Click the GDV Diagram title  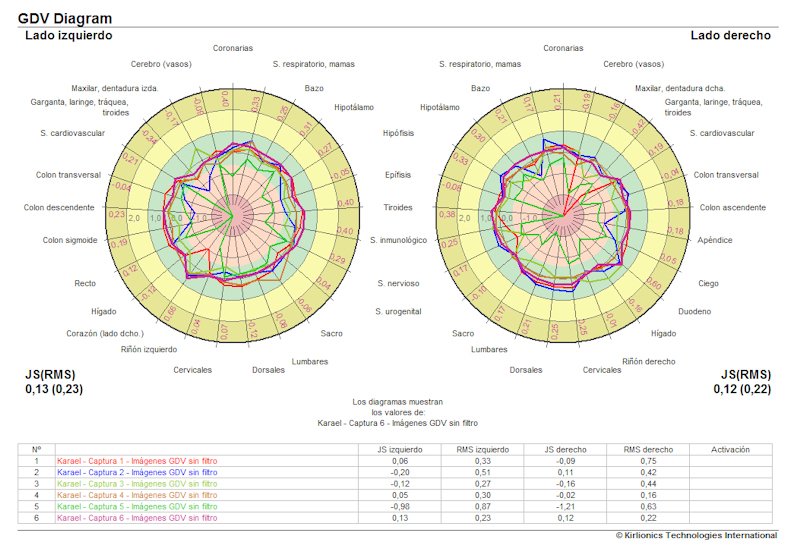click(65, 18)
